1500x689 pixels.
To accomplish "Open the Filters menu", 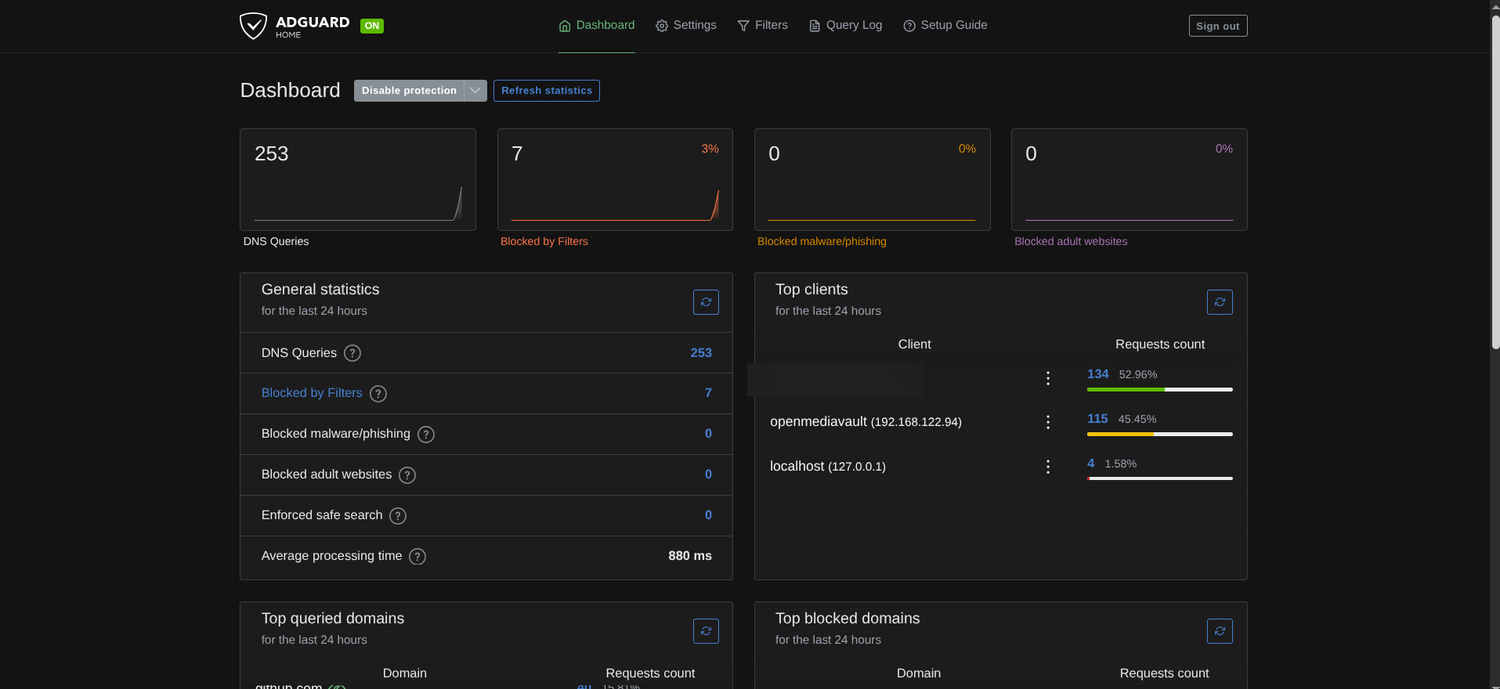I will click(x=762, y=25).
